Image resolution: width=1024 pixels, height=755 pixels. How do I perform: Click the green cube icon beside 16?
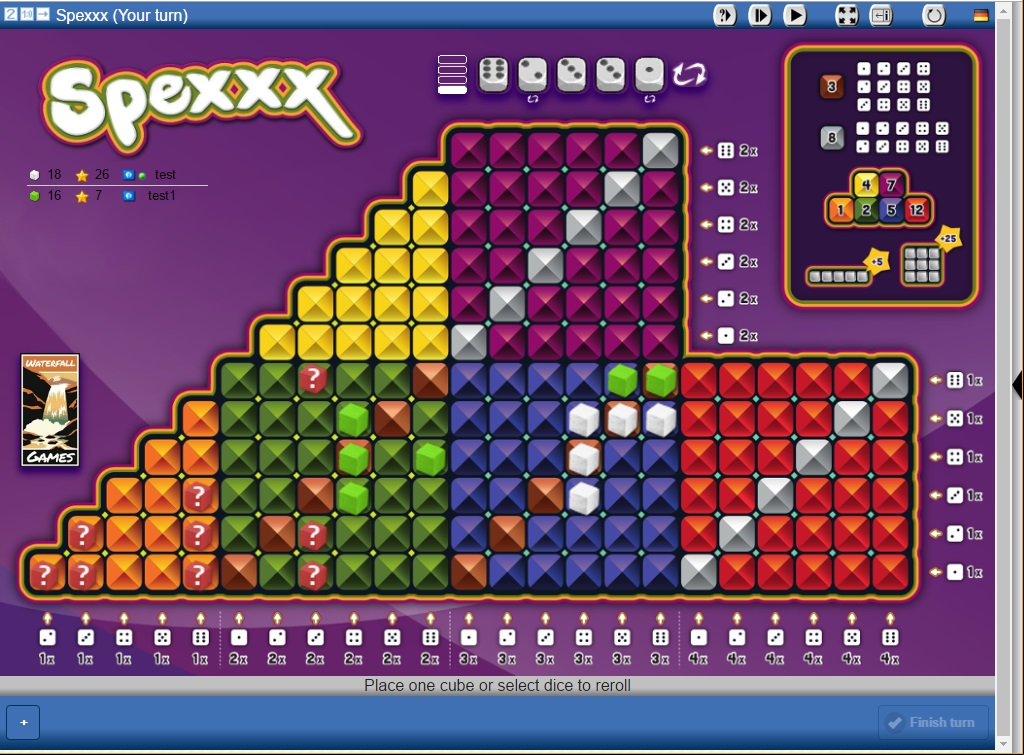(x=35, y=195)
